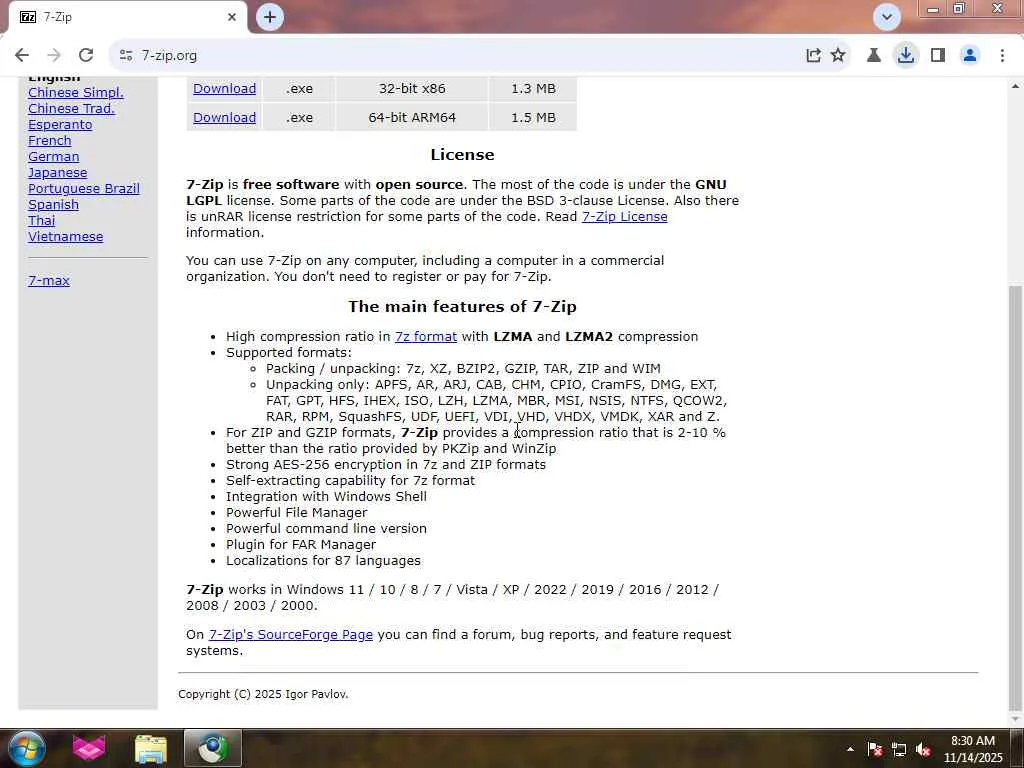The image size is (1024, 768).
Task: Open the 7z format link
Action: [426, 337]
